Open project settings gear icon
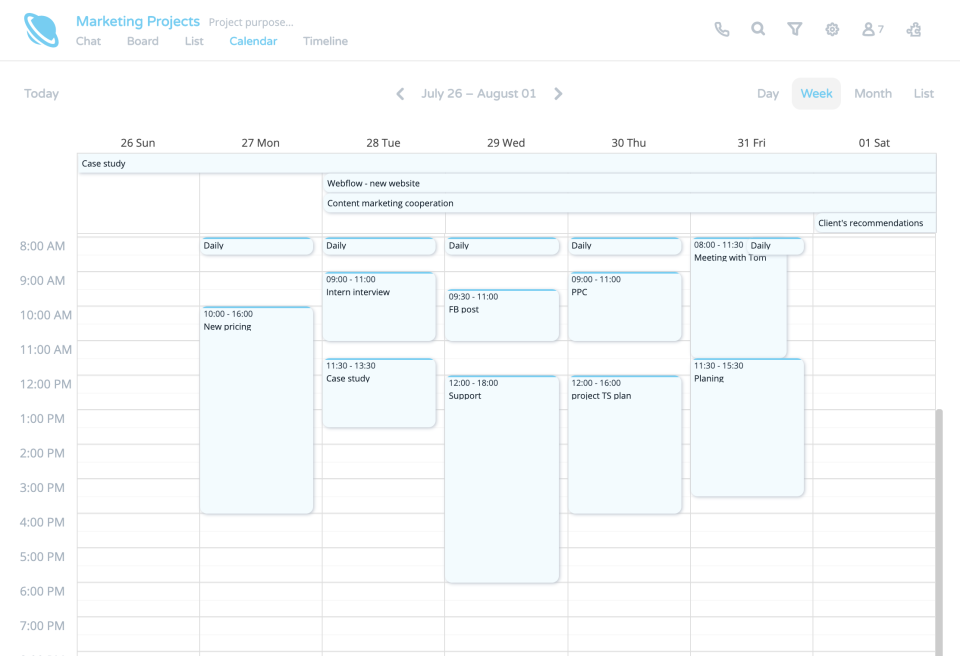The image size is (960, 656). (x=831, y=29)
